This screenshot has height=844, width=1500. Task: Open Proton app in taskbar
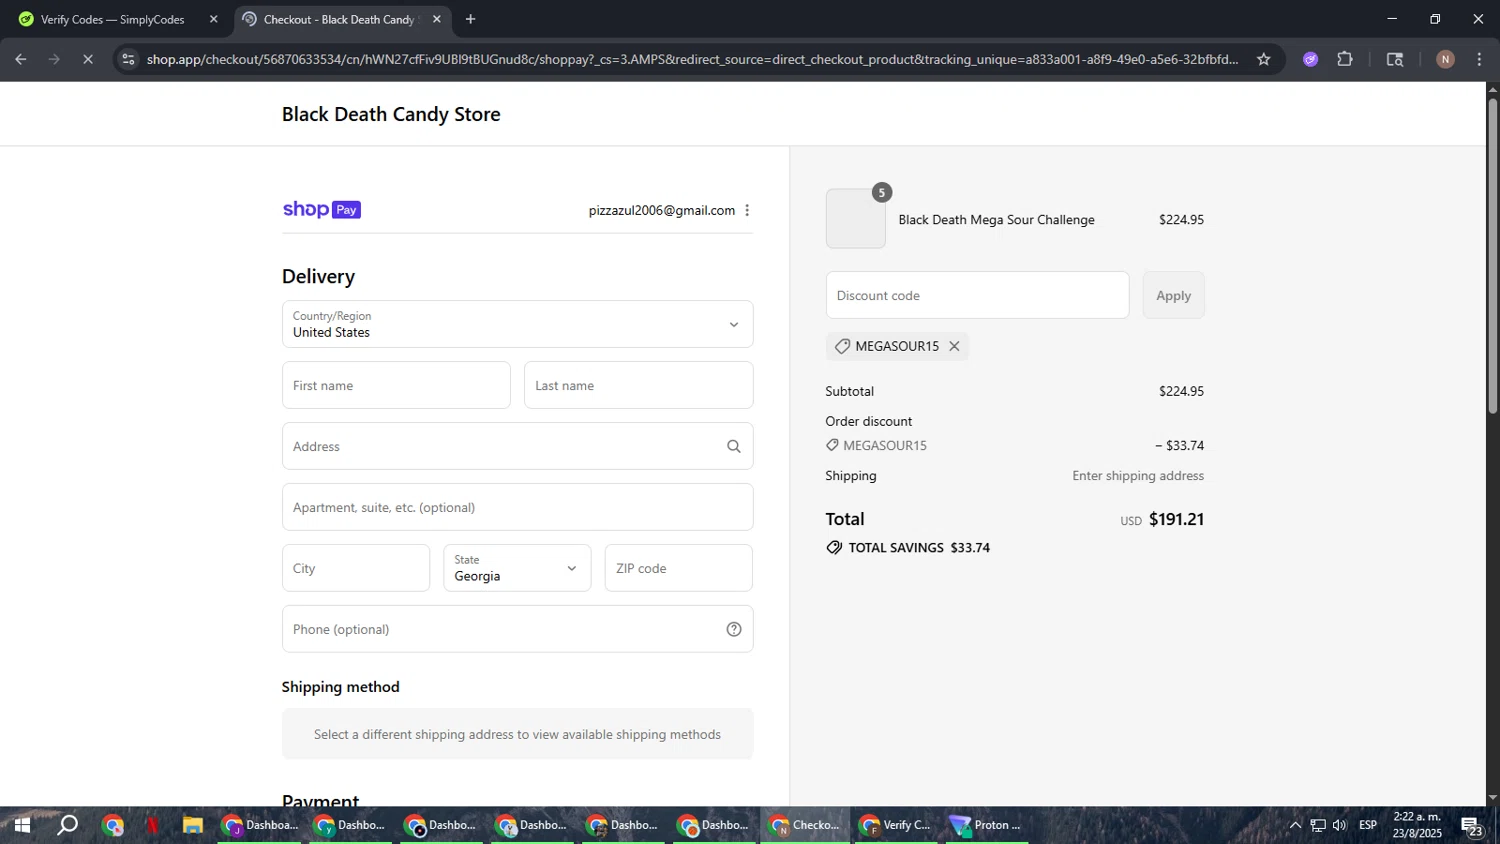pyautogui.click(x=987, y=825)
